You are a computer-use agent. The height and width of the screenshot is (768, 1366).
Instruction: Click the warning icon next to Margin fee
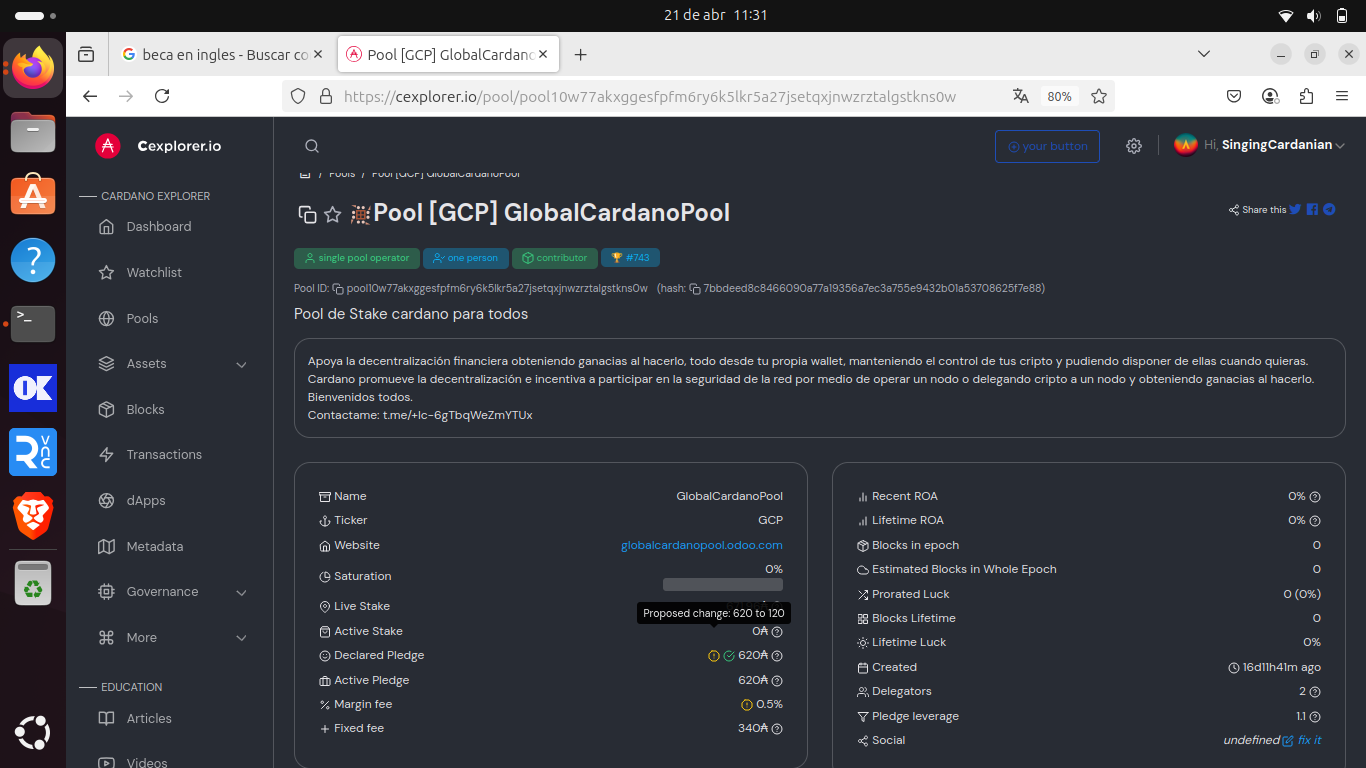point(746,705)
